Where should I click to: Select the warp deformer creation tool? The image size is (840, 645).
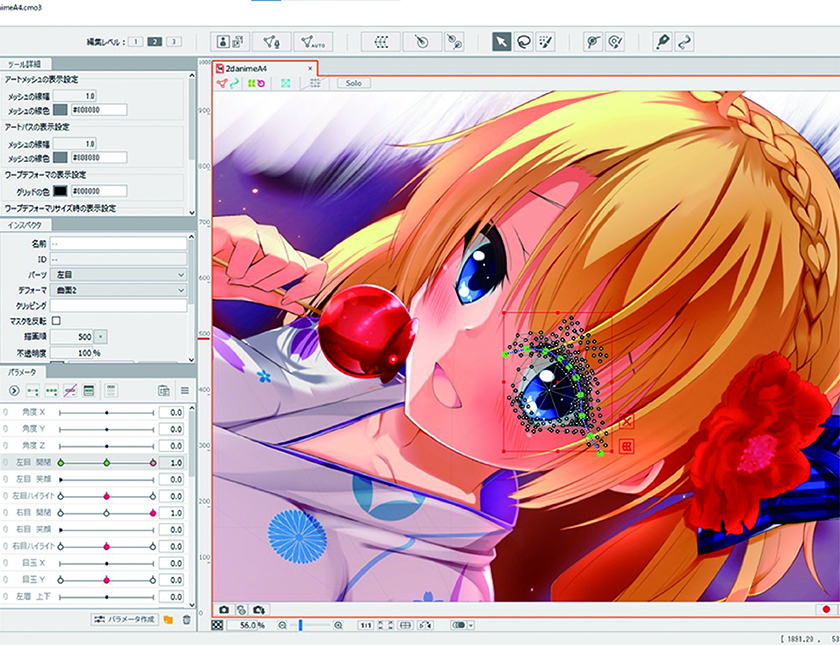tap(381, 42)
